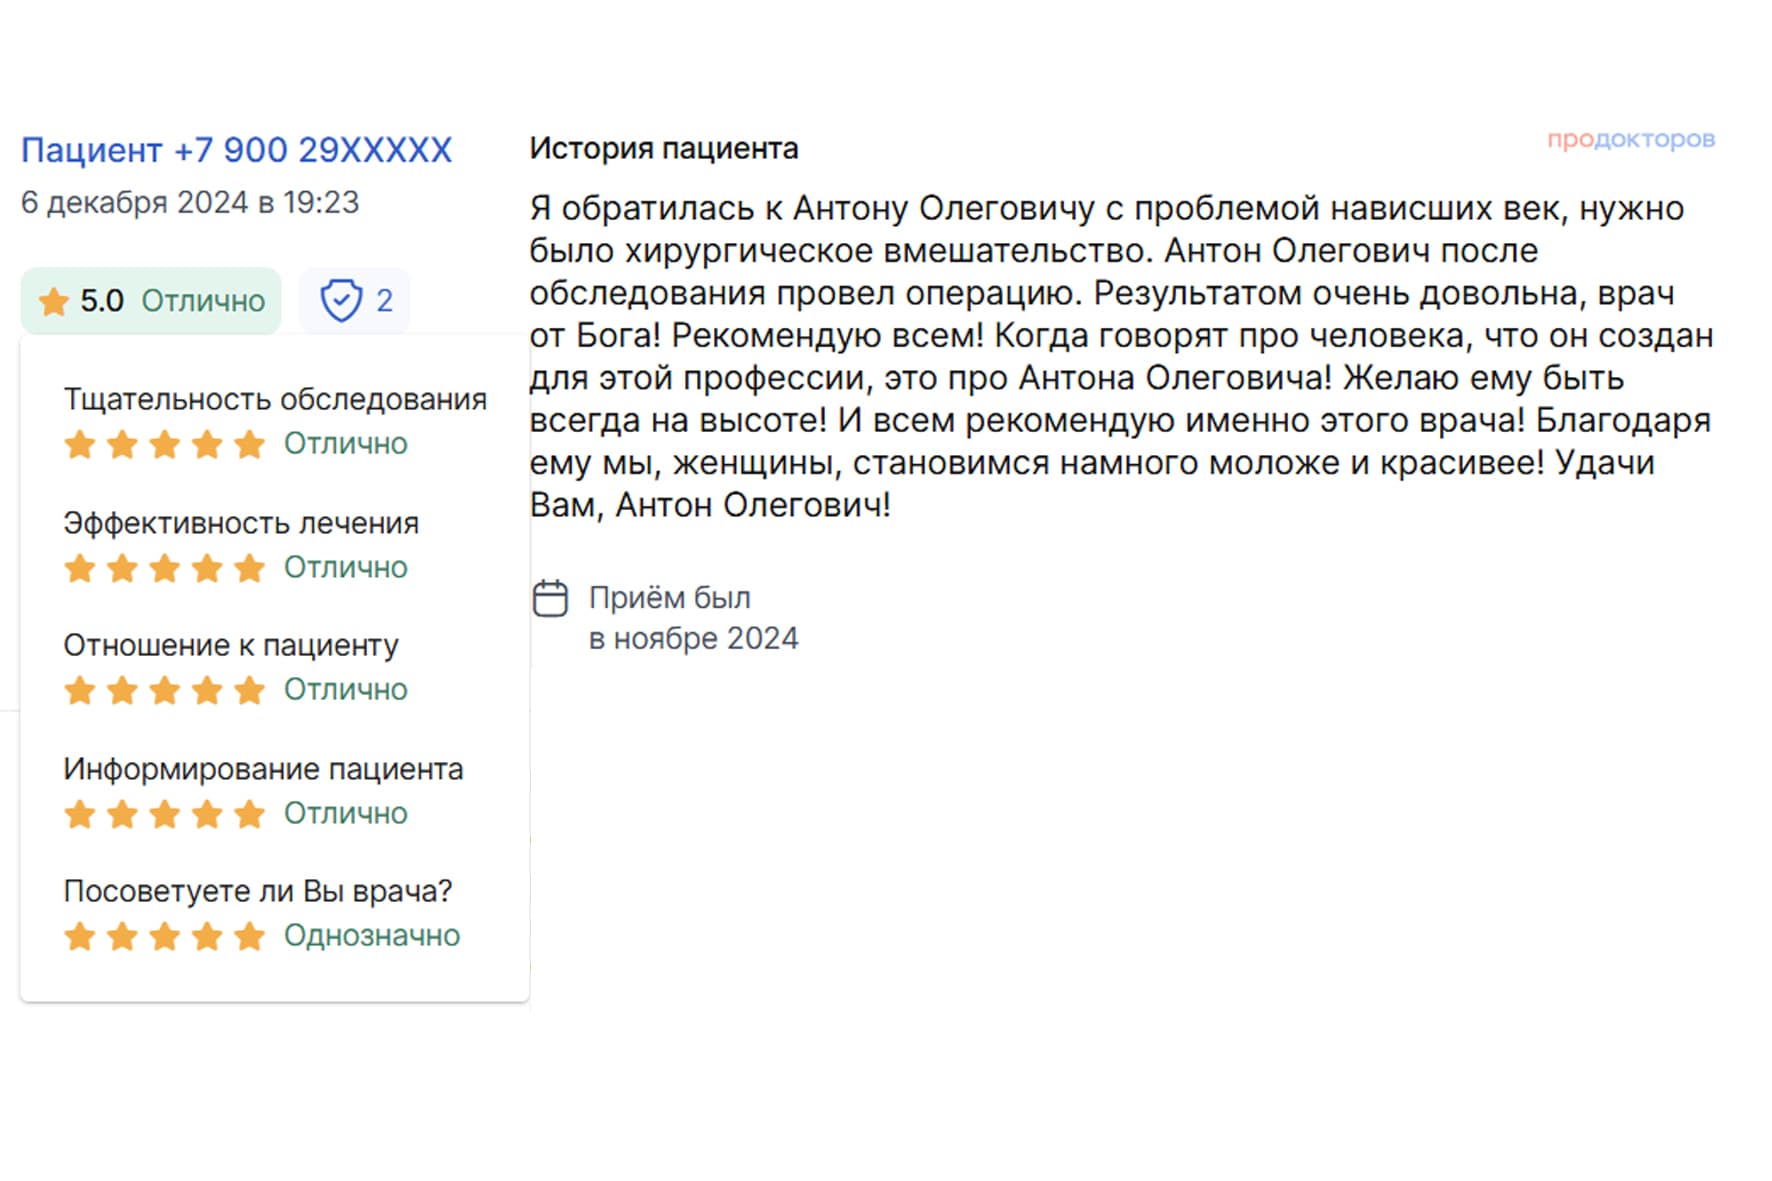Click the orange star in the 5.0 badge
This screenshot has width=1772, height=1181.
click(53, 301)
